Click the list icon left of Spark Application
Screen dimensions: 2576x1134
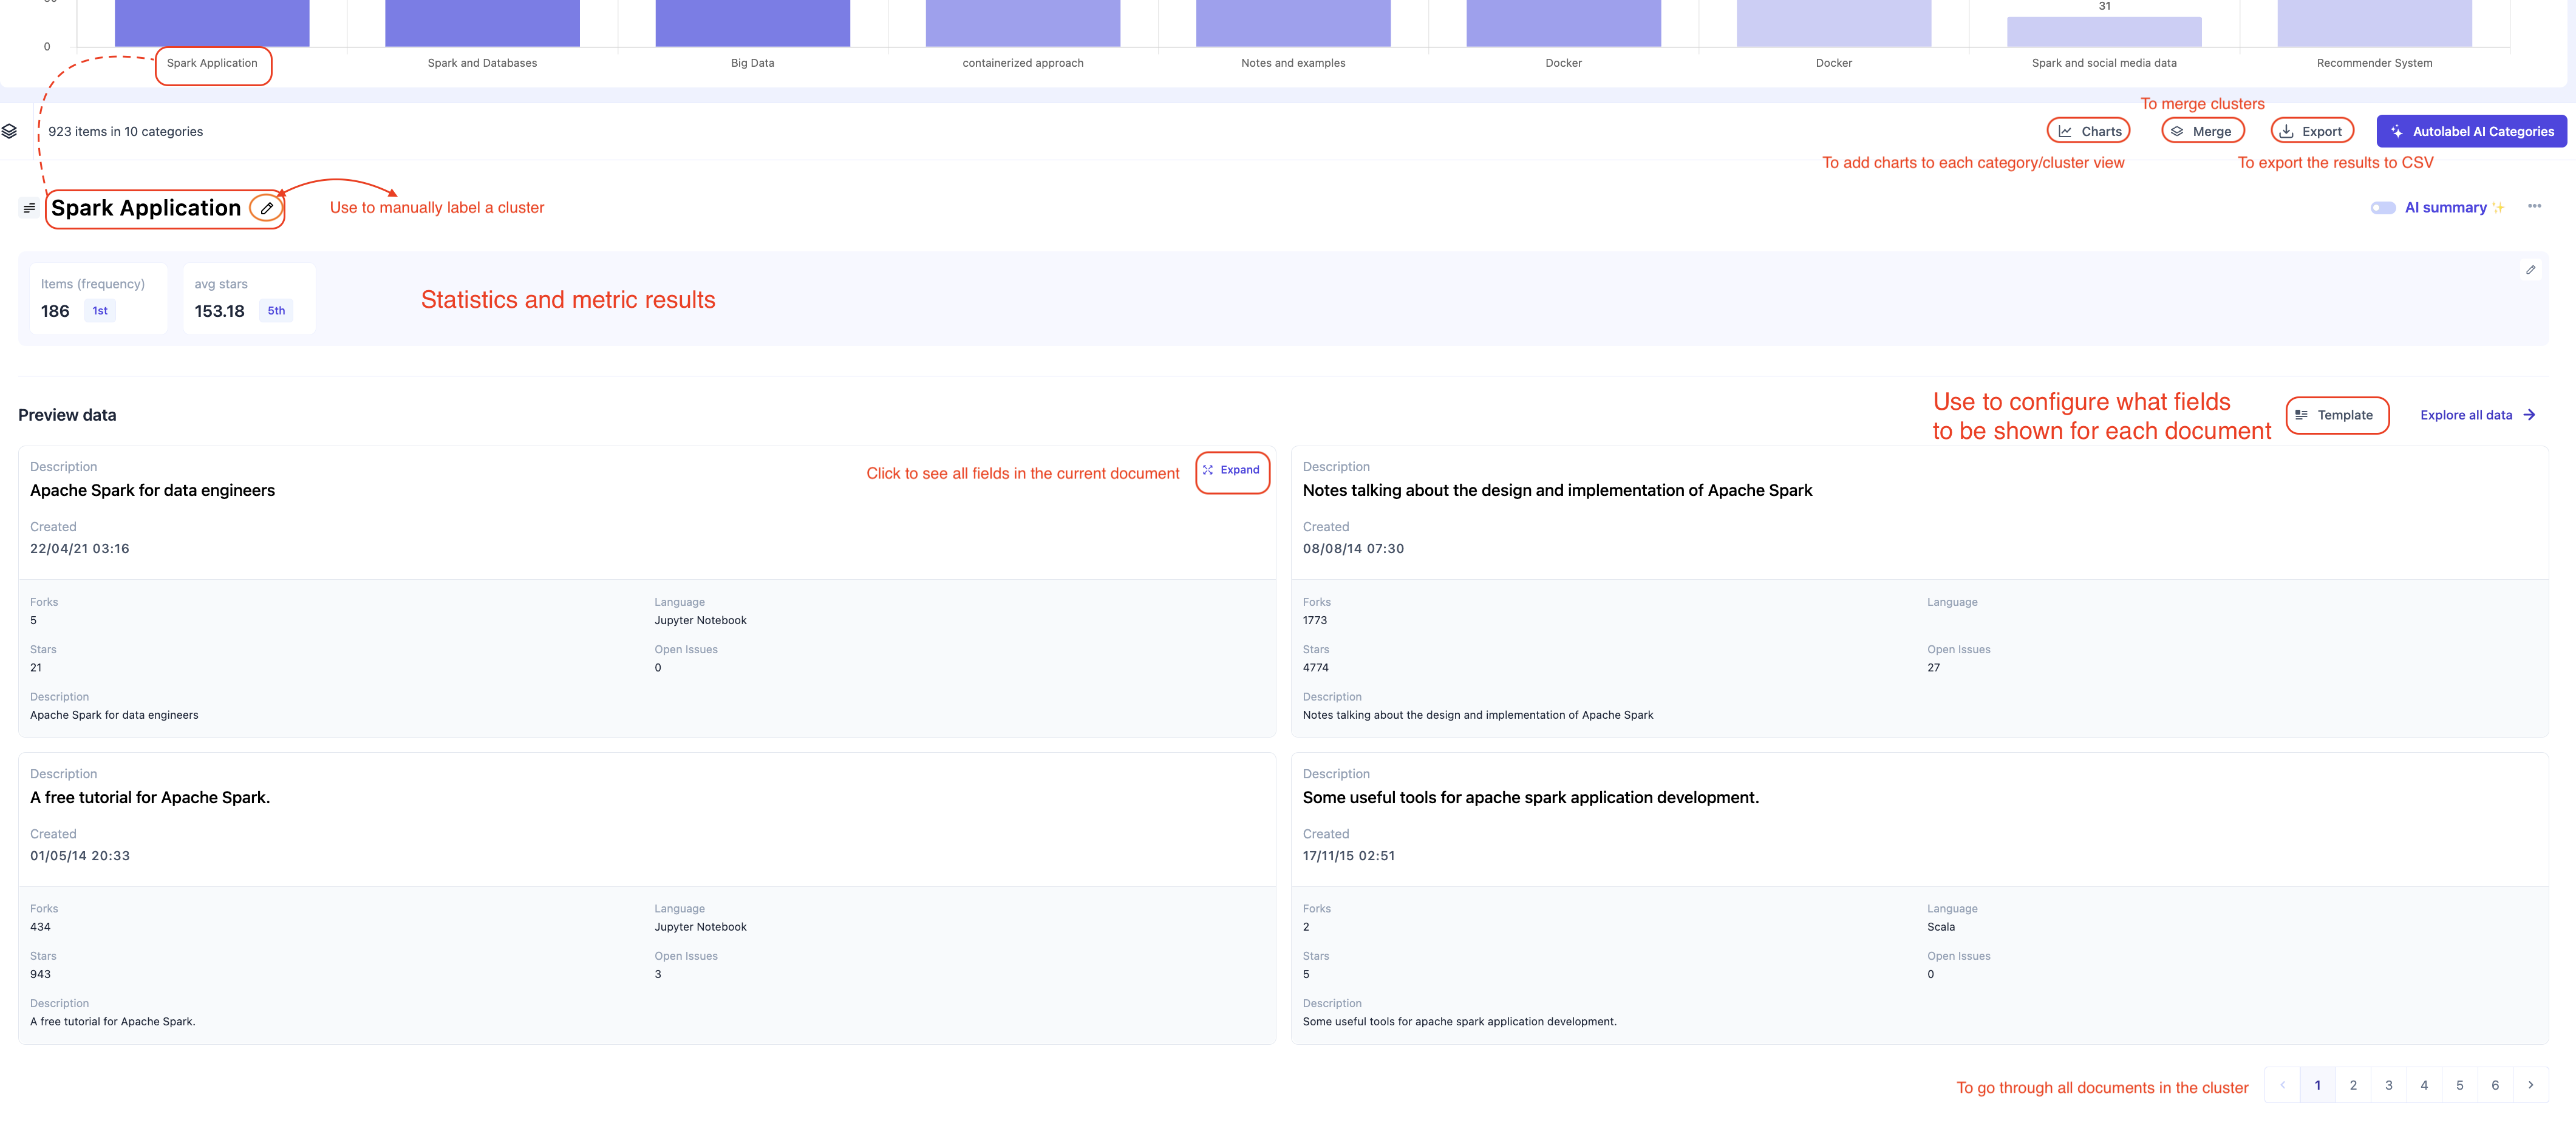(x=29, y=208)
